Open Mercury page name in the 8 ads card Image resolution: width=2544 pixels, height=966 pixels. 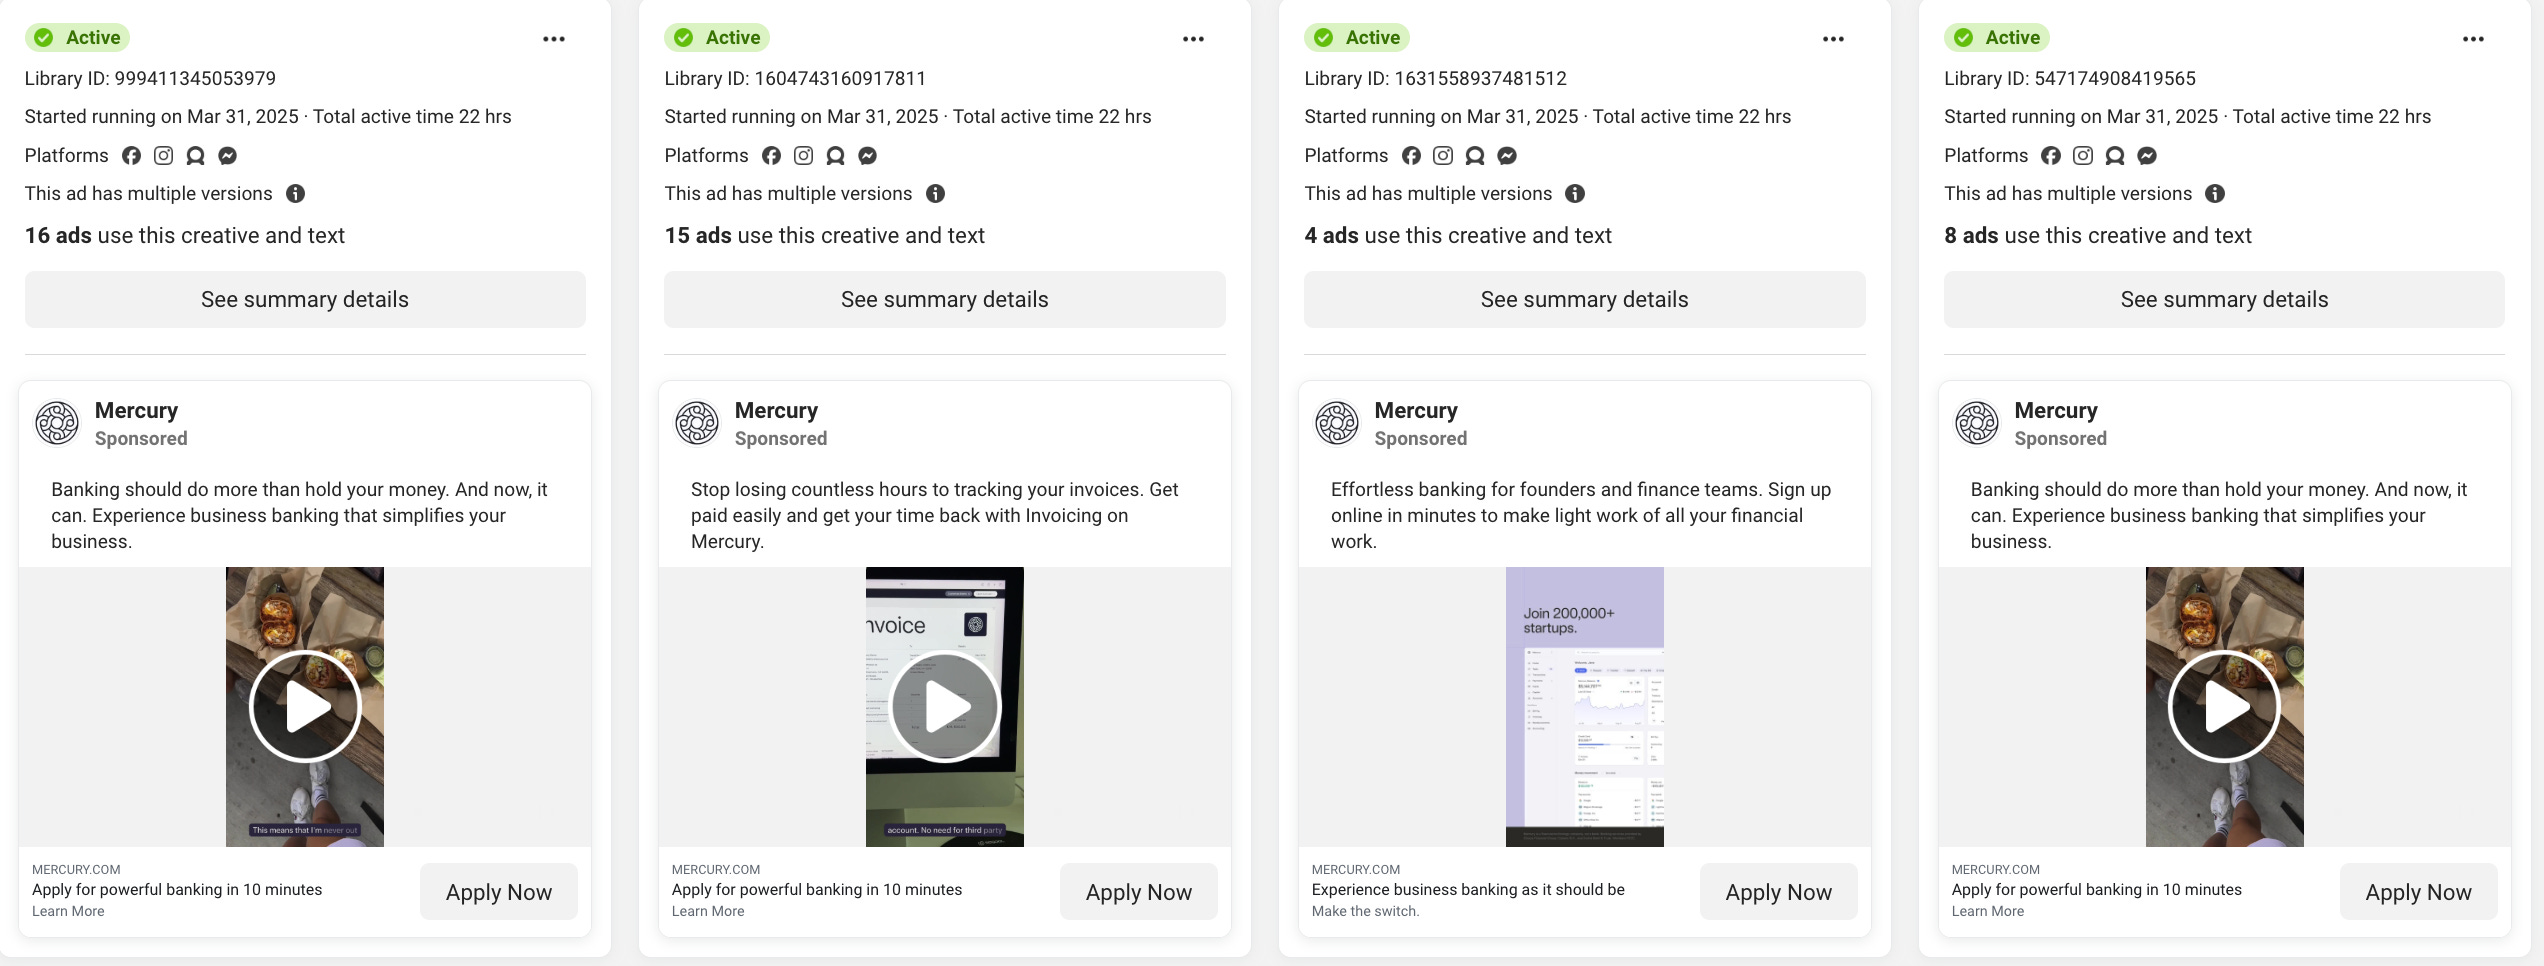[x=2056, y=410]
